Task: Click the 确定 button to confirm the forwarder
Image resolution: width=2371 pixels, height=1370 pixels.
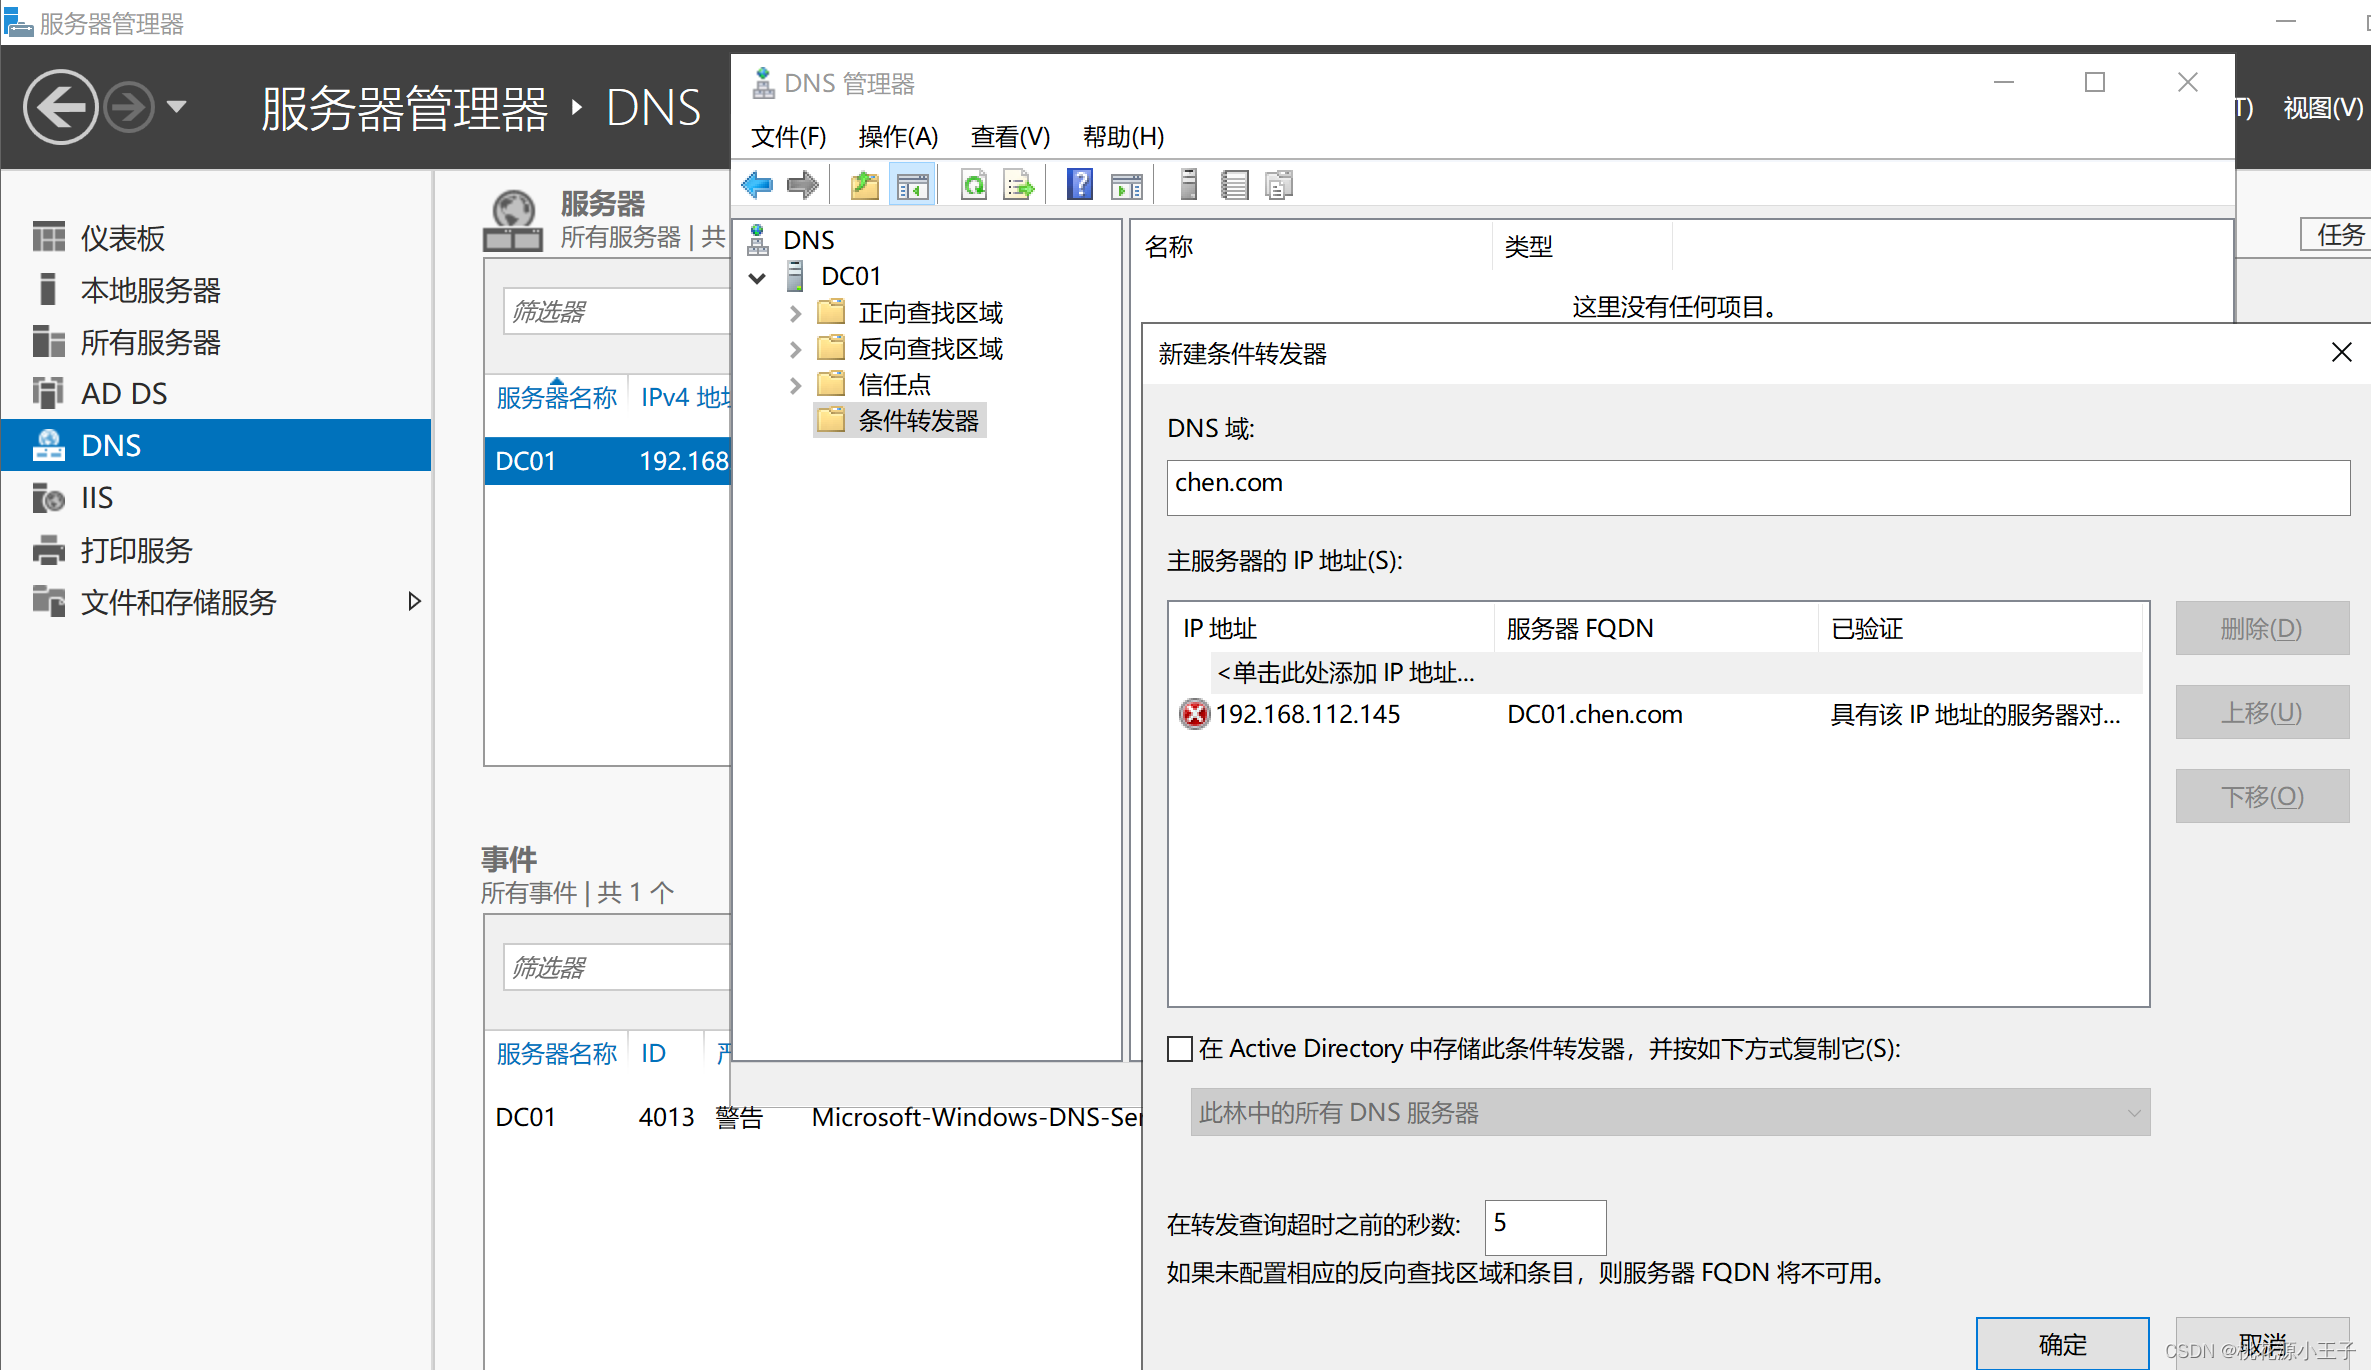Action: pyautogui.click(x=2062, y=1344)
